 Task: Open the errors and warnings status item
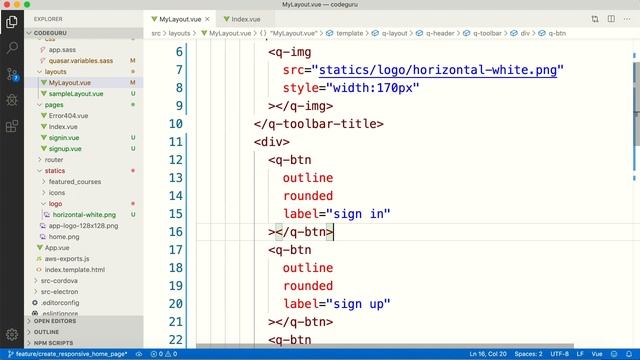tap(164, 354)
